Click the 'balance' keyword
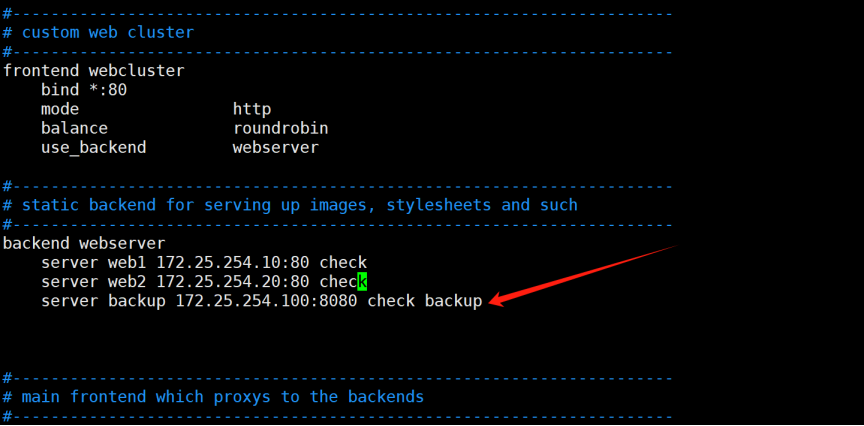864x426 pixels. pyautogui.click(x=74, y=128)
